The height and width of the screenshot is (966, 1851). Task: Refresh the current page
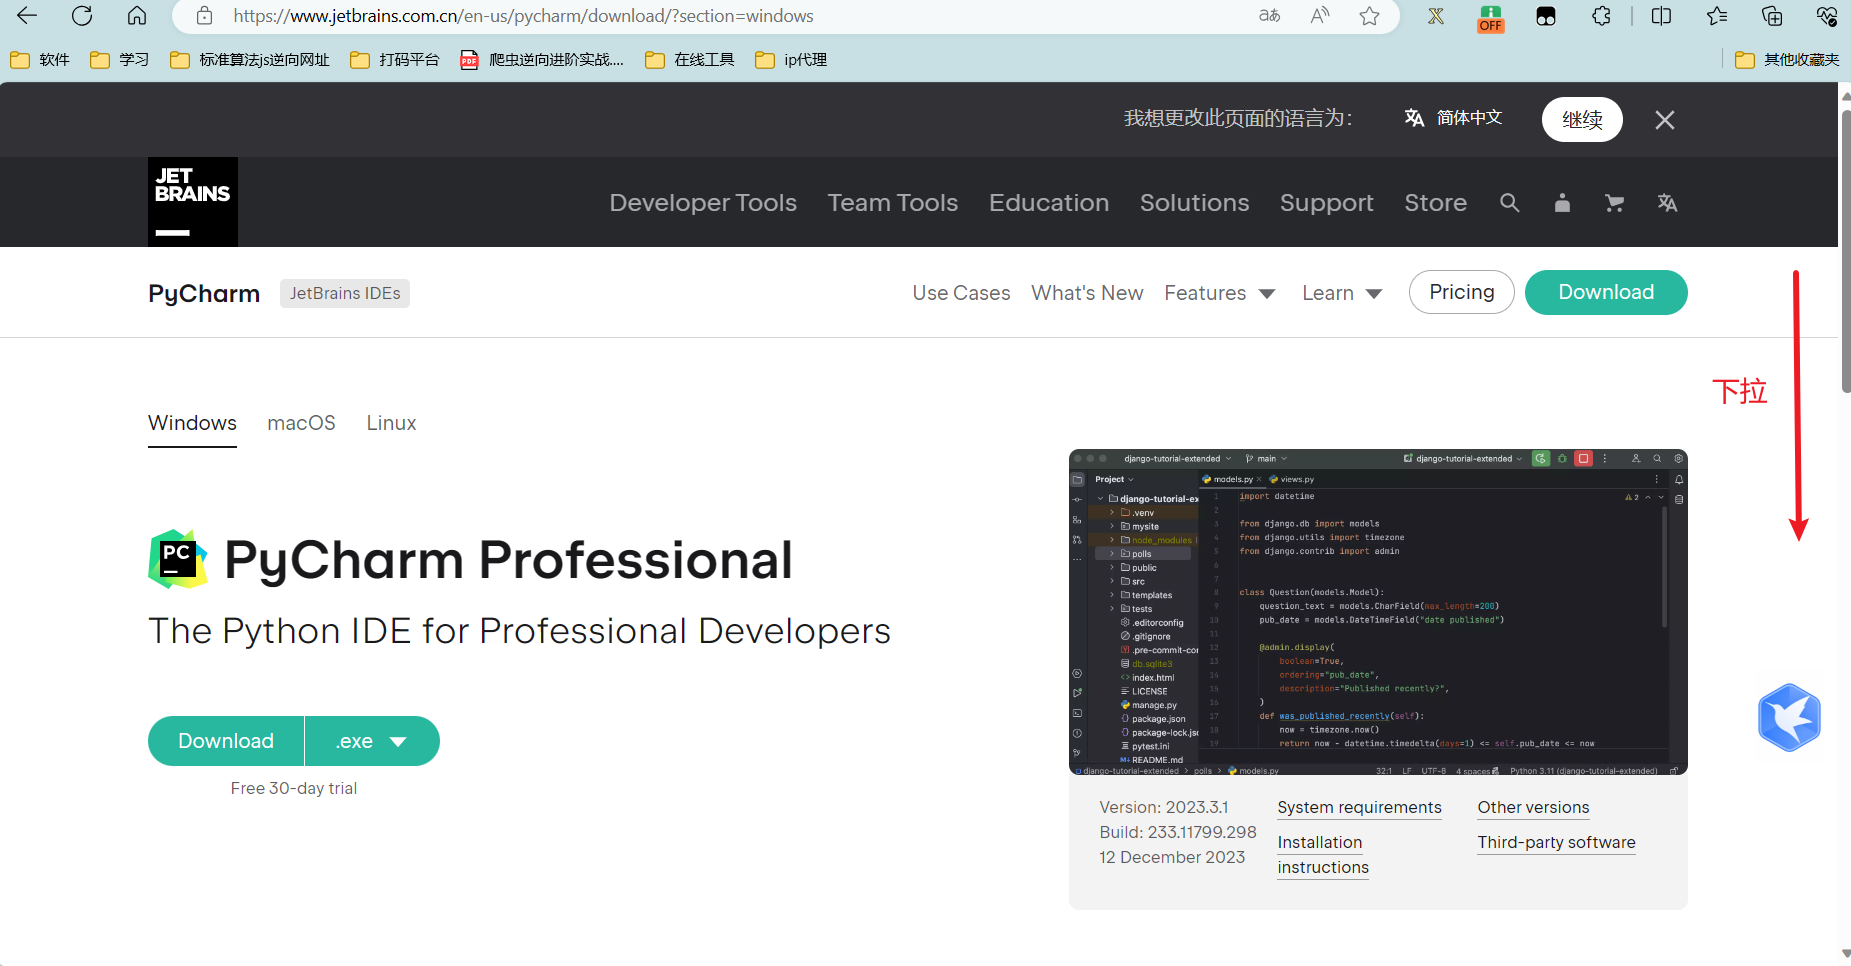(x=82, y=16)
